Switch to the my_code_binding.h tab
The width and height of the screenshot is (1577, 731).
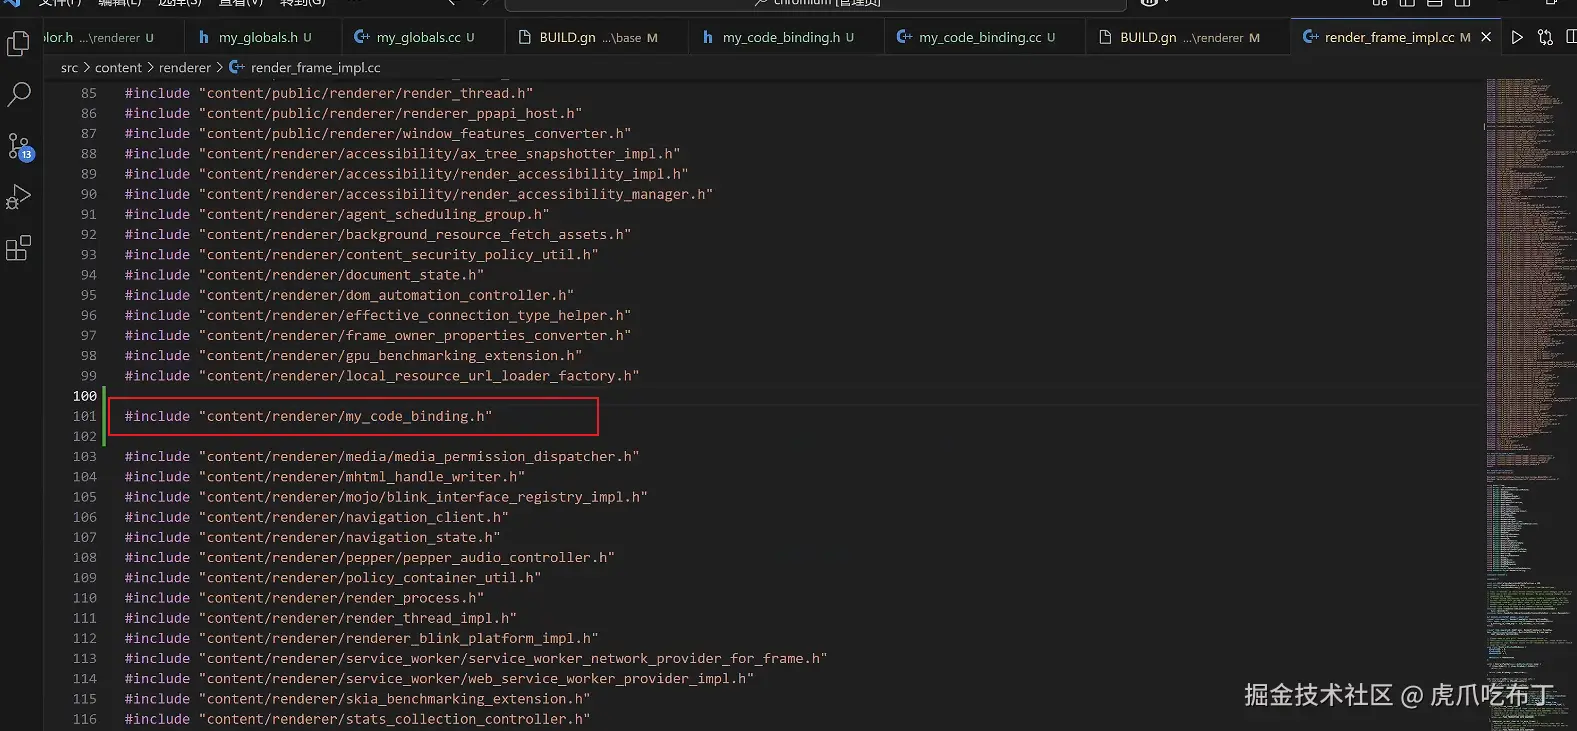point(786,37)
